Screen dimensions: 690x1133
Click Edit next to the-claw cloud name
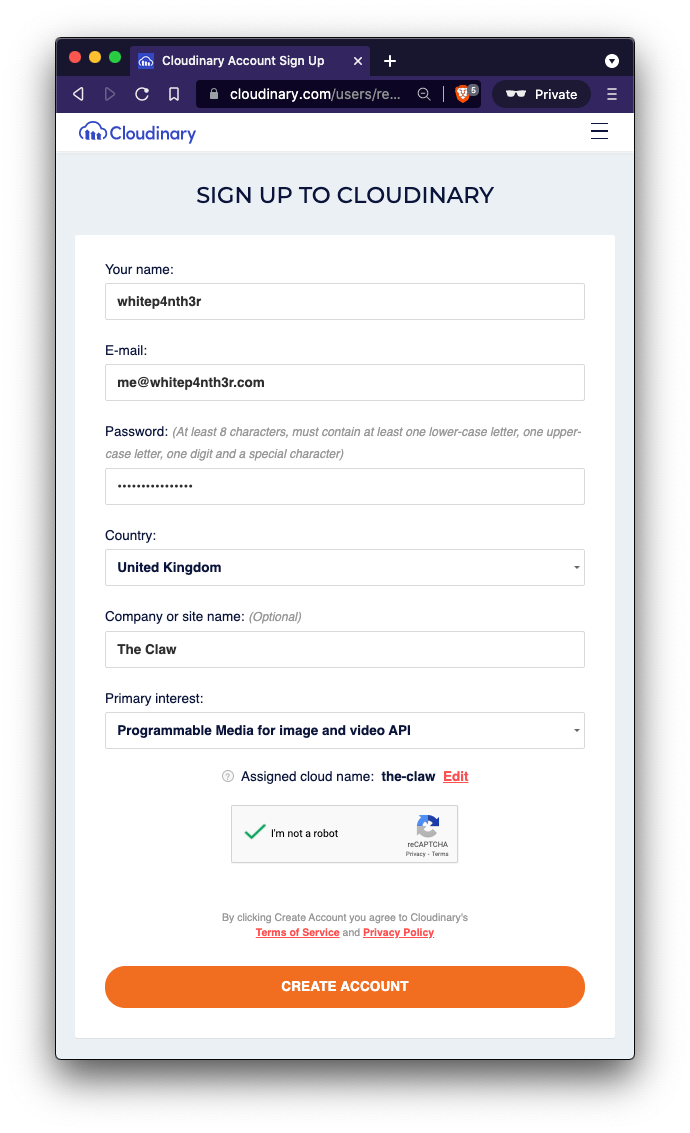455,776
